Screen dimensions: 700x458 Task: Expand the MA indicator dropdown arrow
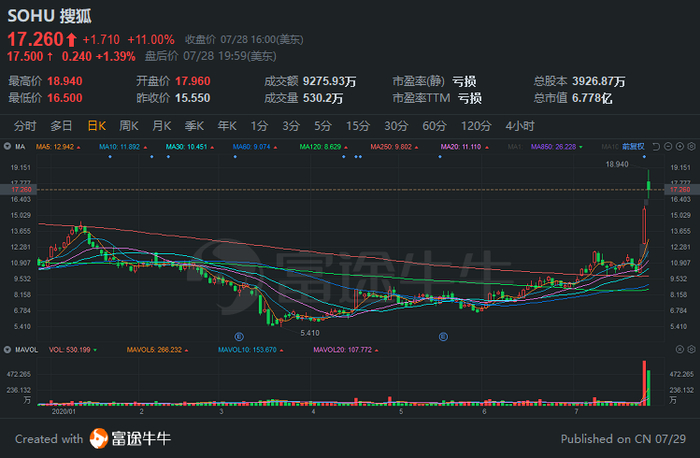click(7, 146)
